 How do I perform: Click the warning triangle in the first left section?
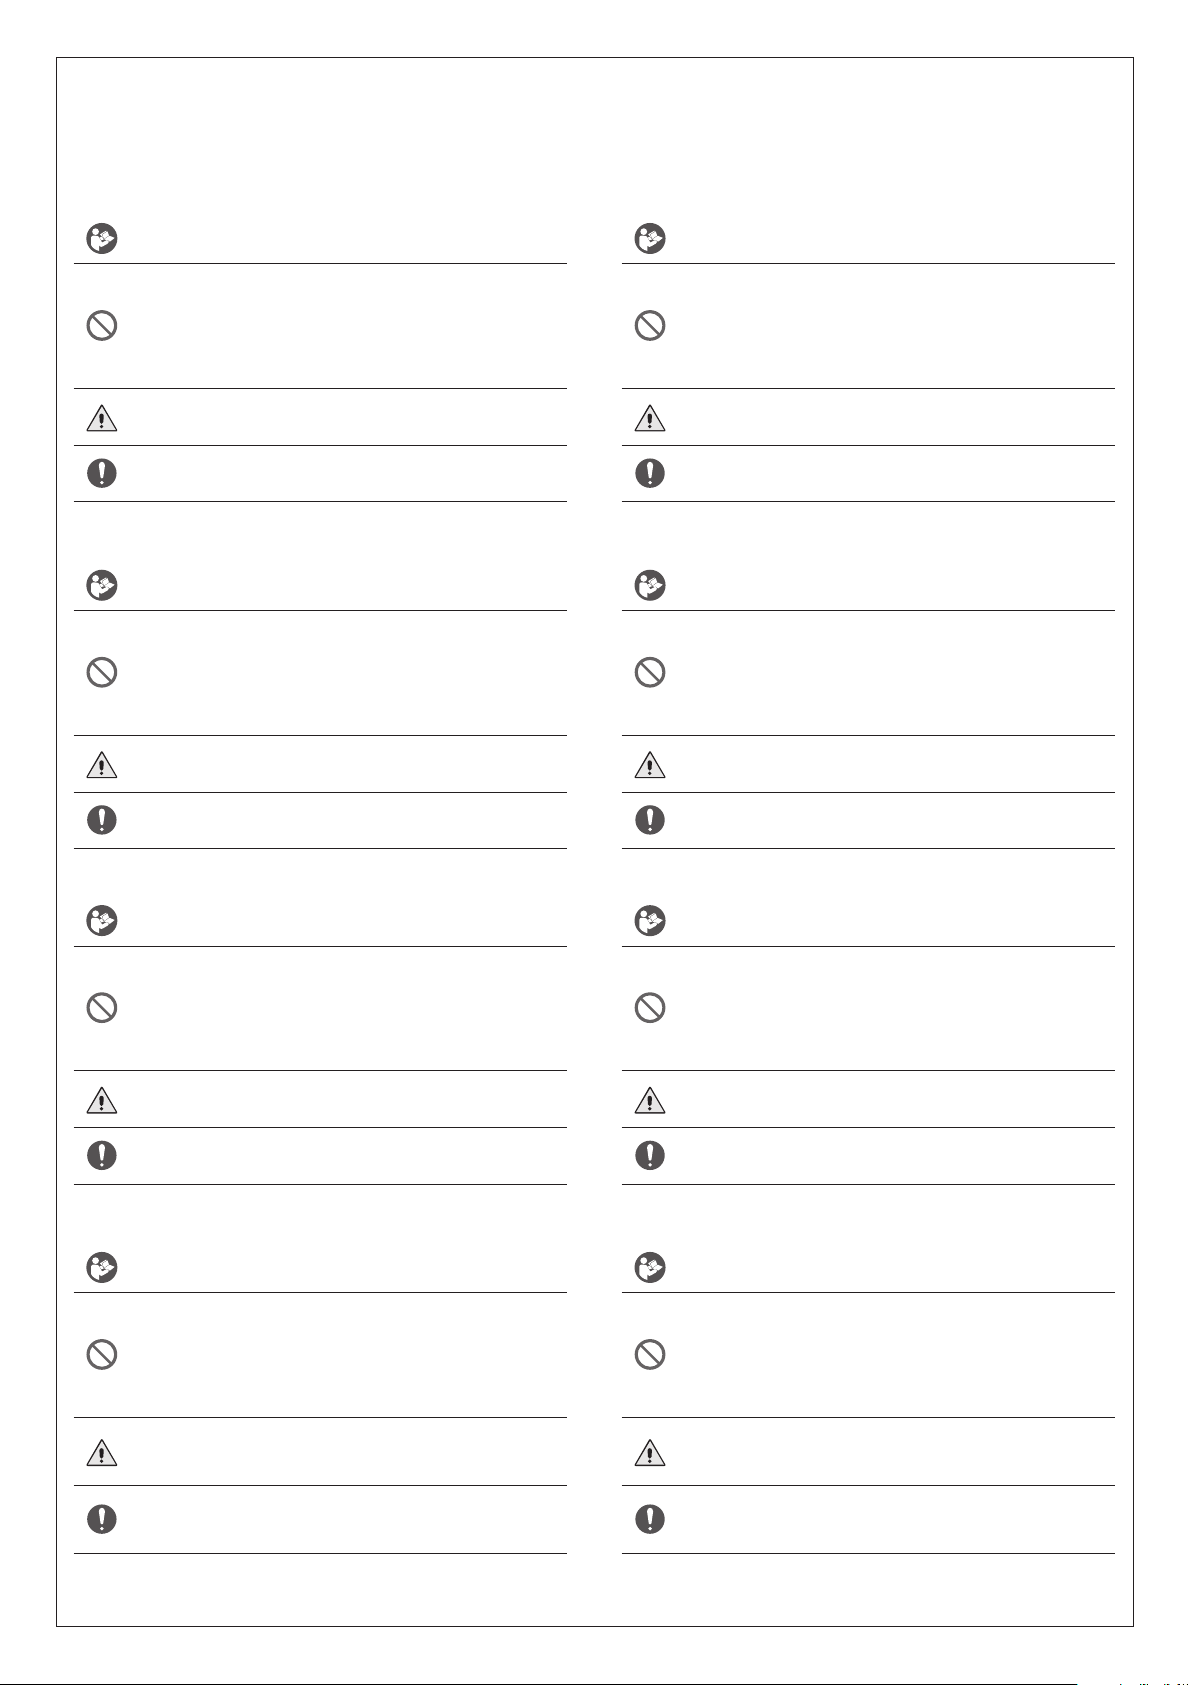pos(102,418)
